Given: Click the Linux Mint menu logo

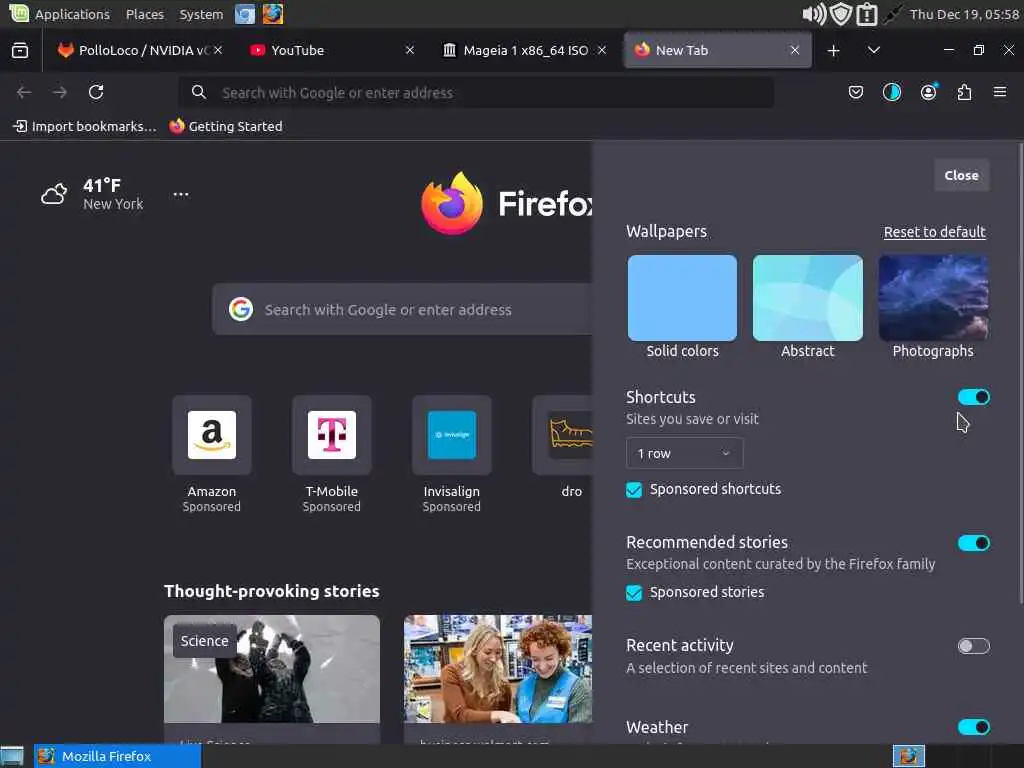Looking at the screenshot, I should (x=19, y=13).
